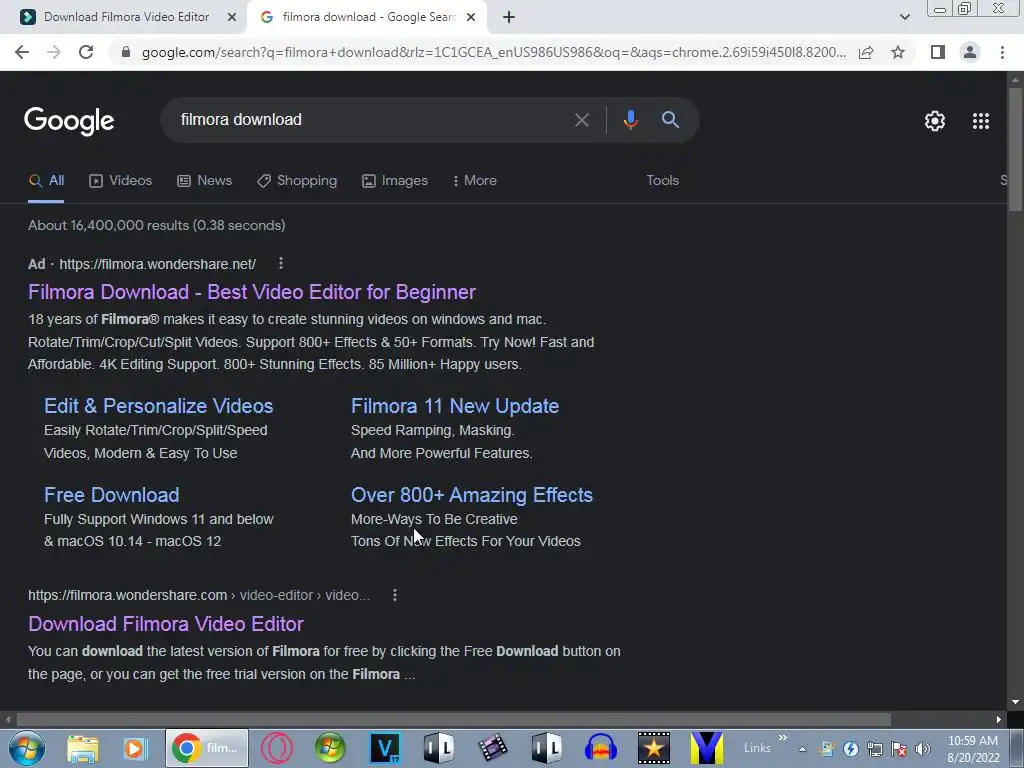Share this page via share icon

(866, 52)
